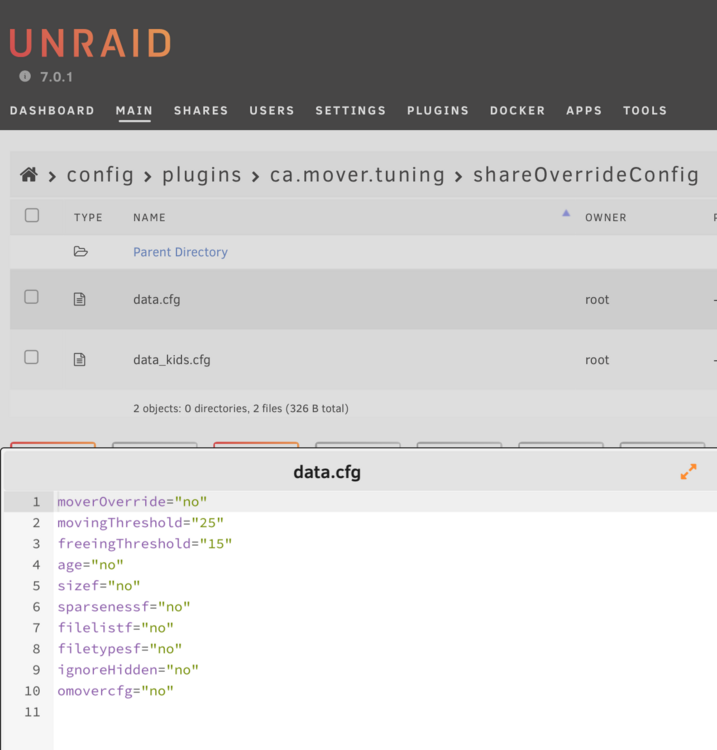Place cursor on filelistf="no" line

115,628
